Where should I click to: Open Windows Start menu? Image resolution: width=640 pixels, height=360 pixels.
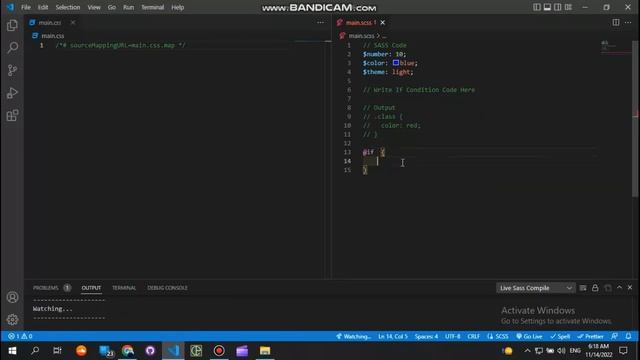12,351
